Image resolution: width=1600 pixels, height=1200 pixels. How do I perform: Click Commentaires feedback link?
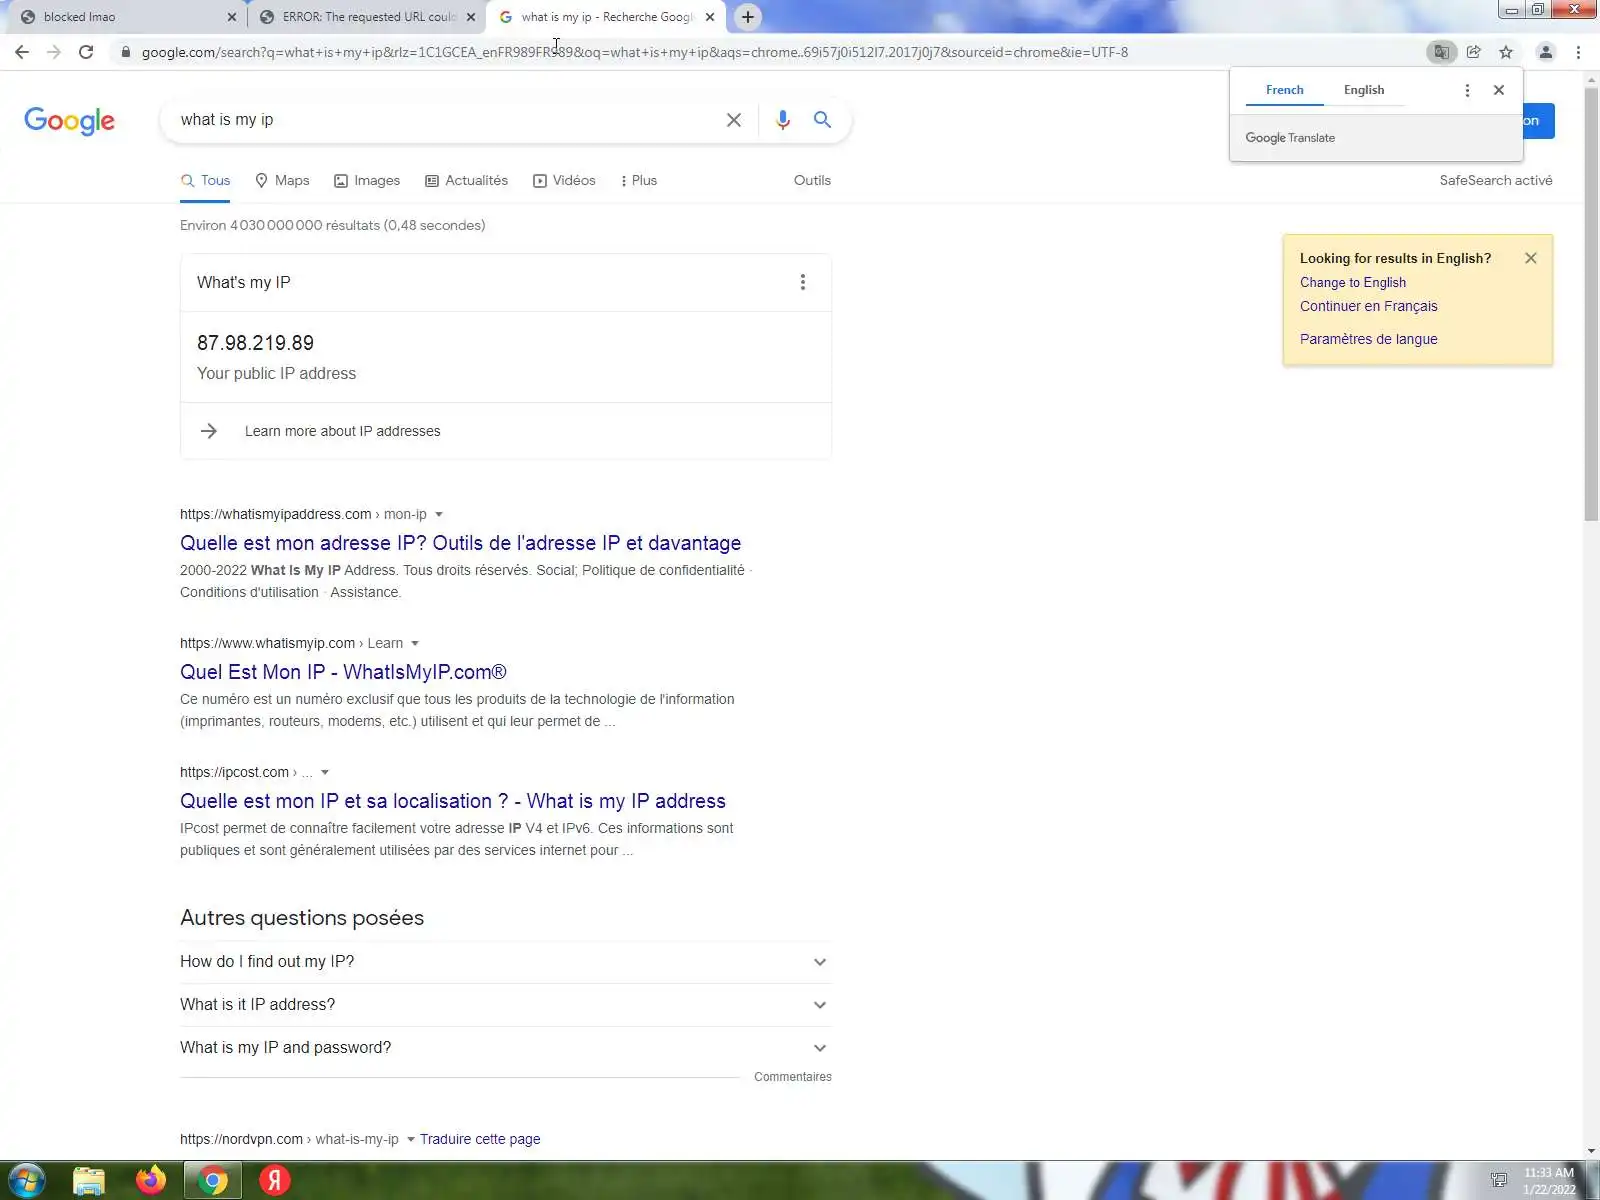pos(793,1077)
